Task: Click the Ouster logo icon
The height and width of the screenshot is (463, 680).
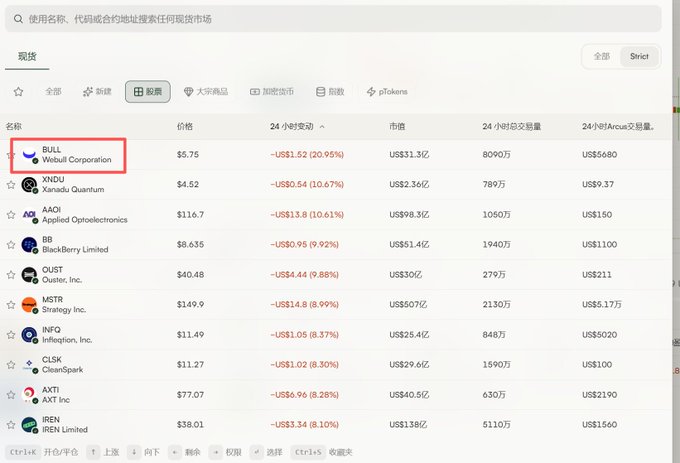Action: [x=29, y=275]
